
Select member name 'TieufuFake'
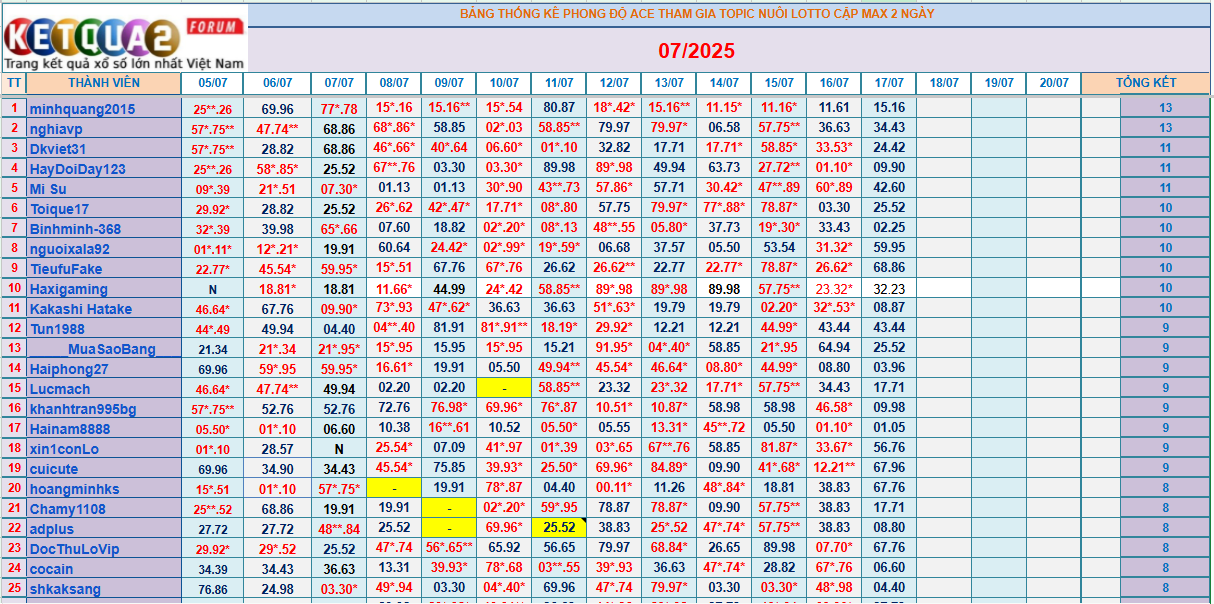[66, 269]
